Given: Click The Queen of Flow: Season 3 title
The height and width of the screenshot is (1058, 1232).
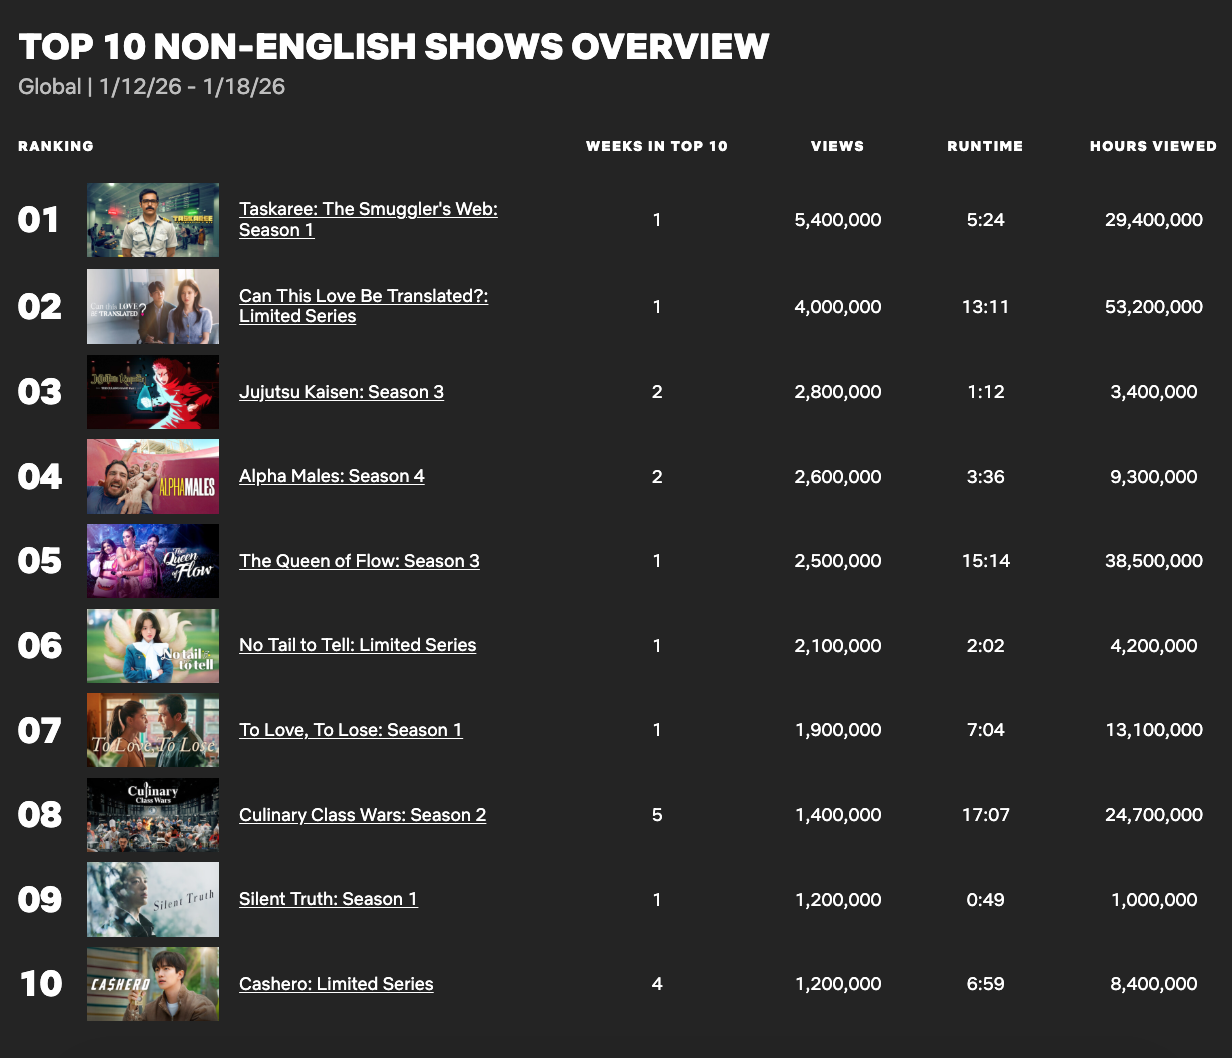Looking at the screenshot, I should pos(359,561).
